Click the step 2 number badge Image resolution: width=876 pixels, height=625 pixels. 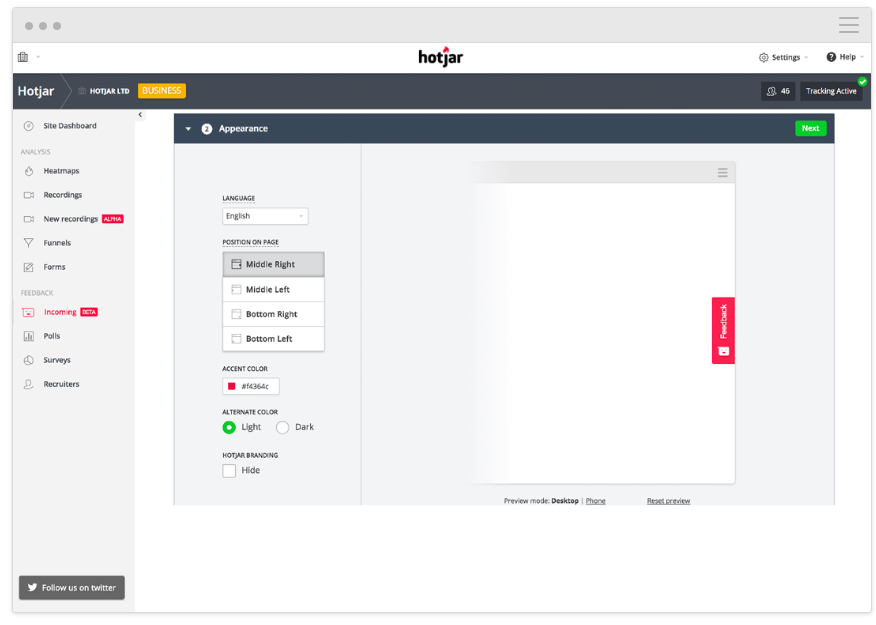tap(207, 129)
